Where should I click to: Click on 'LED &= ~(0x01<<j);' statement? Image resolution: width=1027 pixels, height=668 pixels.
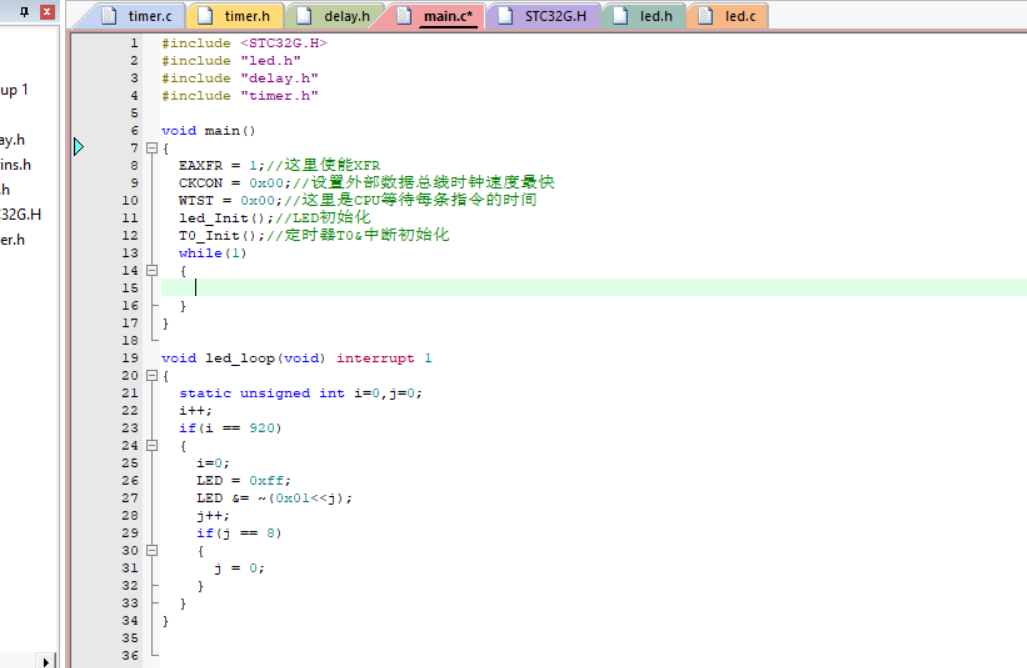click(x=274, y=498)
